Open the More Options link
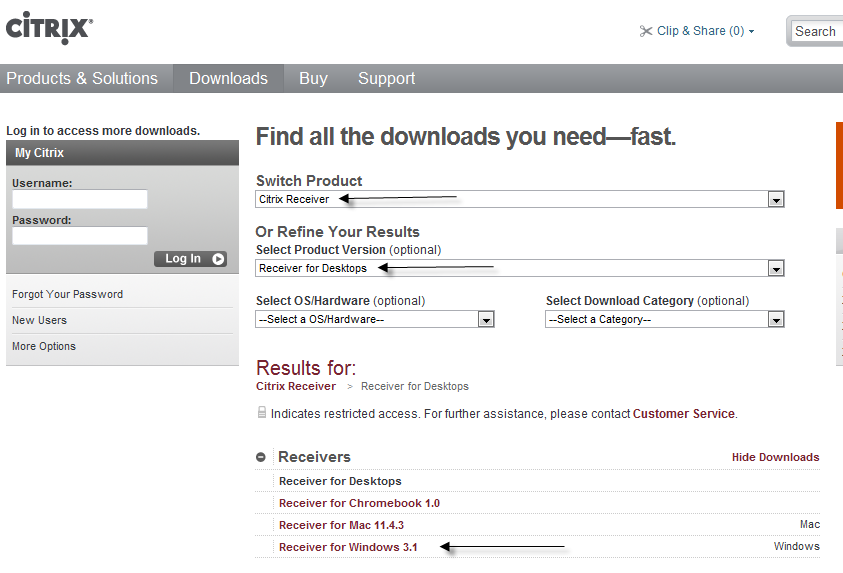This screenshot has width=843, height=573. [44, 347]
